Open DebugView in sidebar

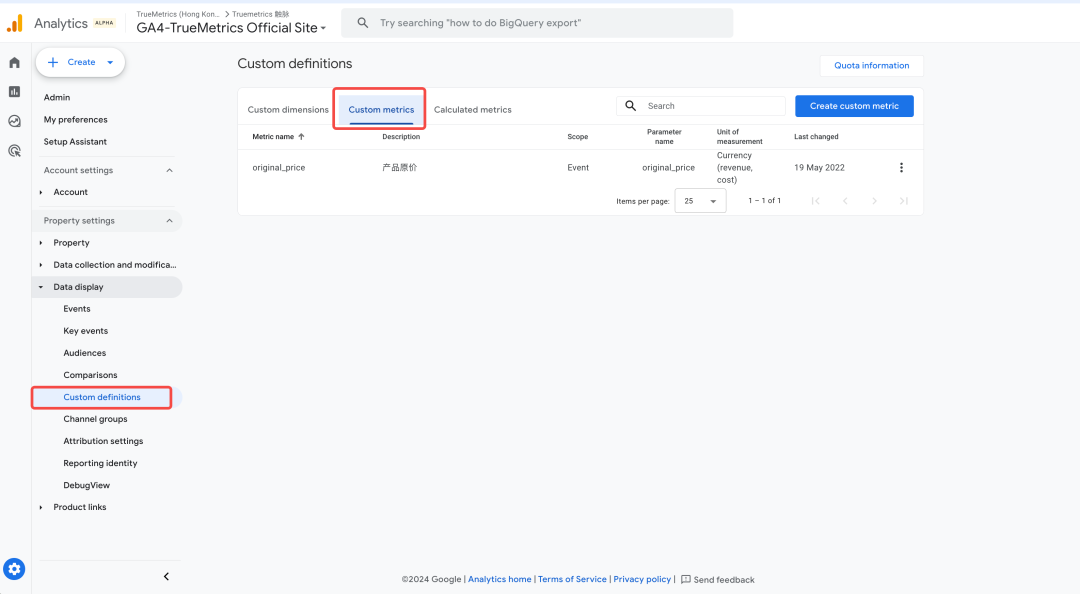click(86, 485)
